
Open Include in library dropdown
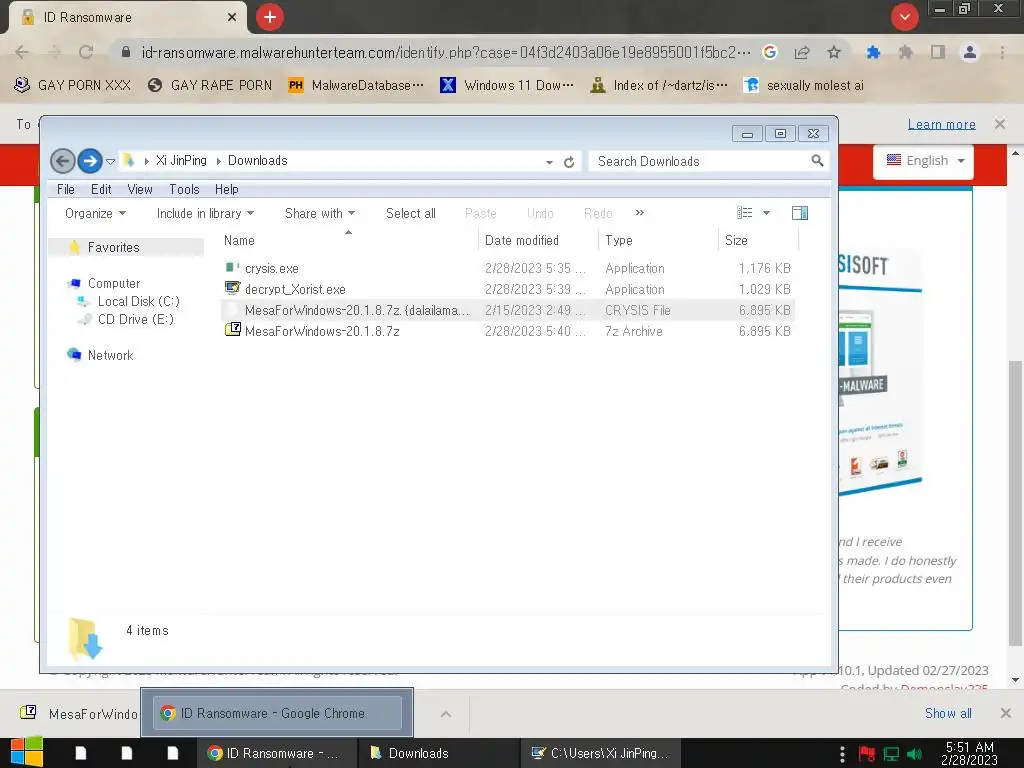click(x=205, y=214)
